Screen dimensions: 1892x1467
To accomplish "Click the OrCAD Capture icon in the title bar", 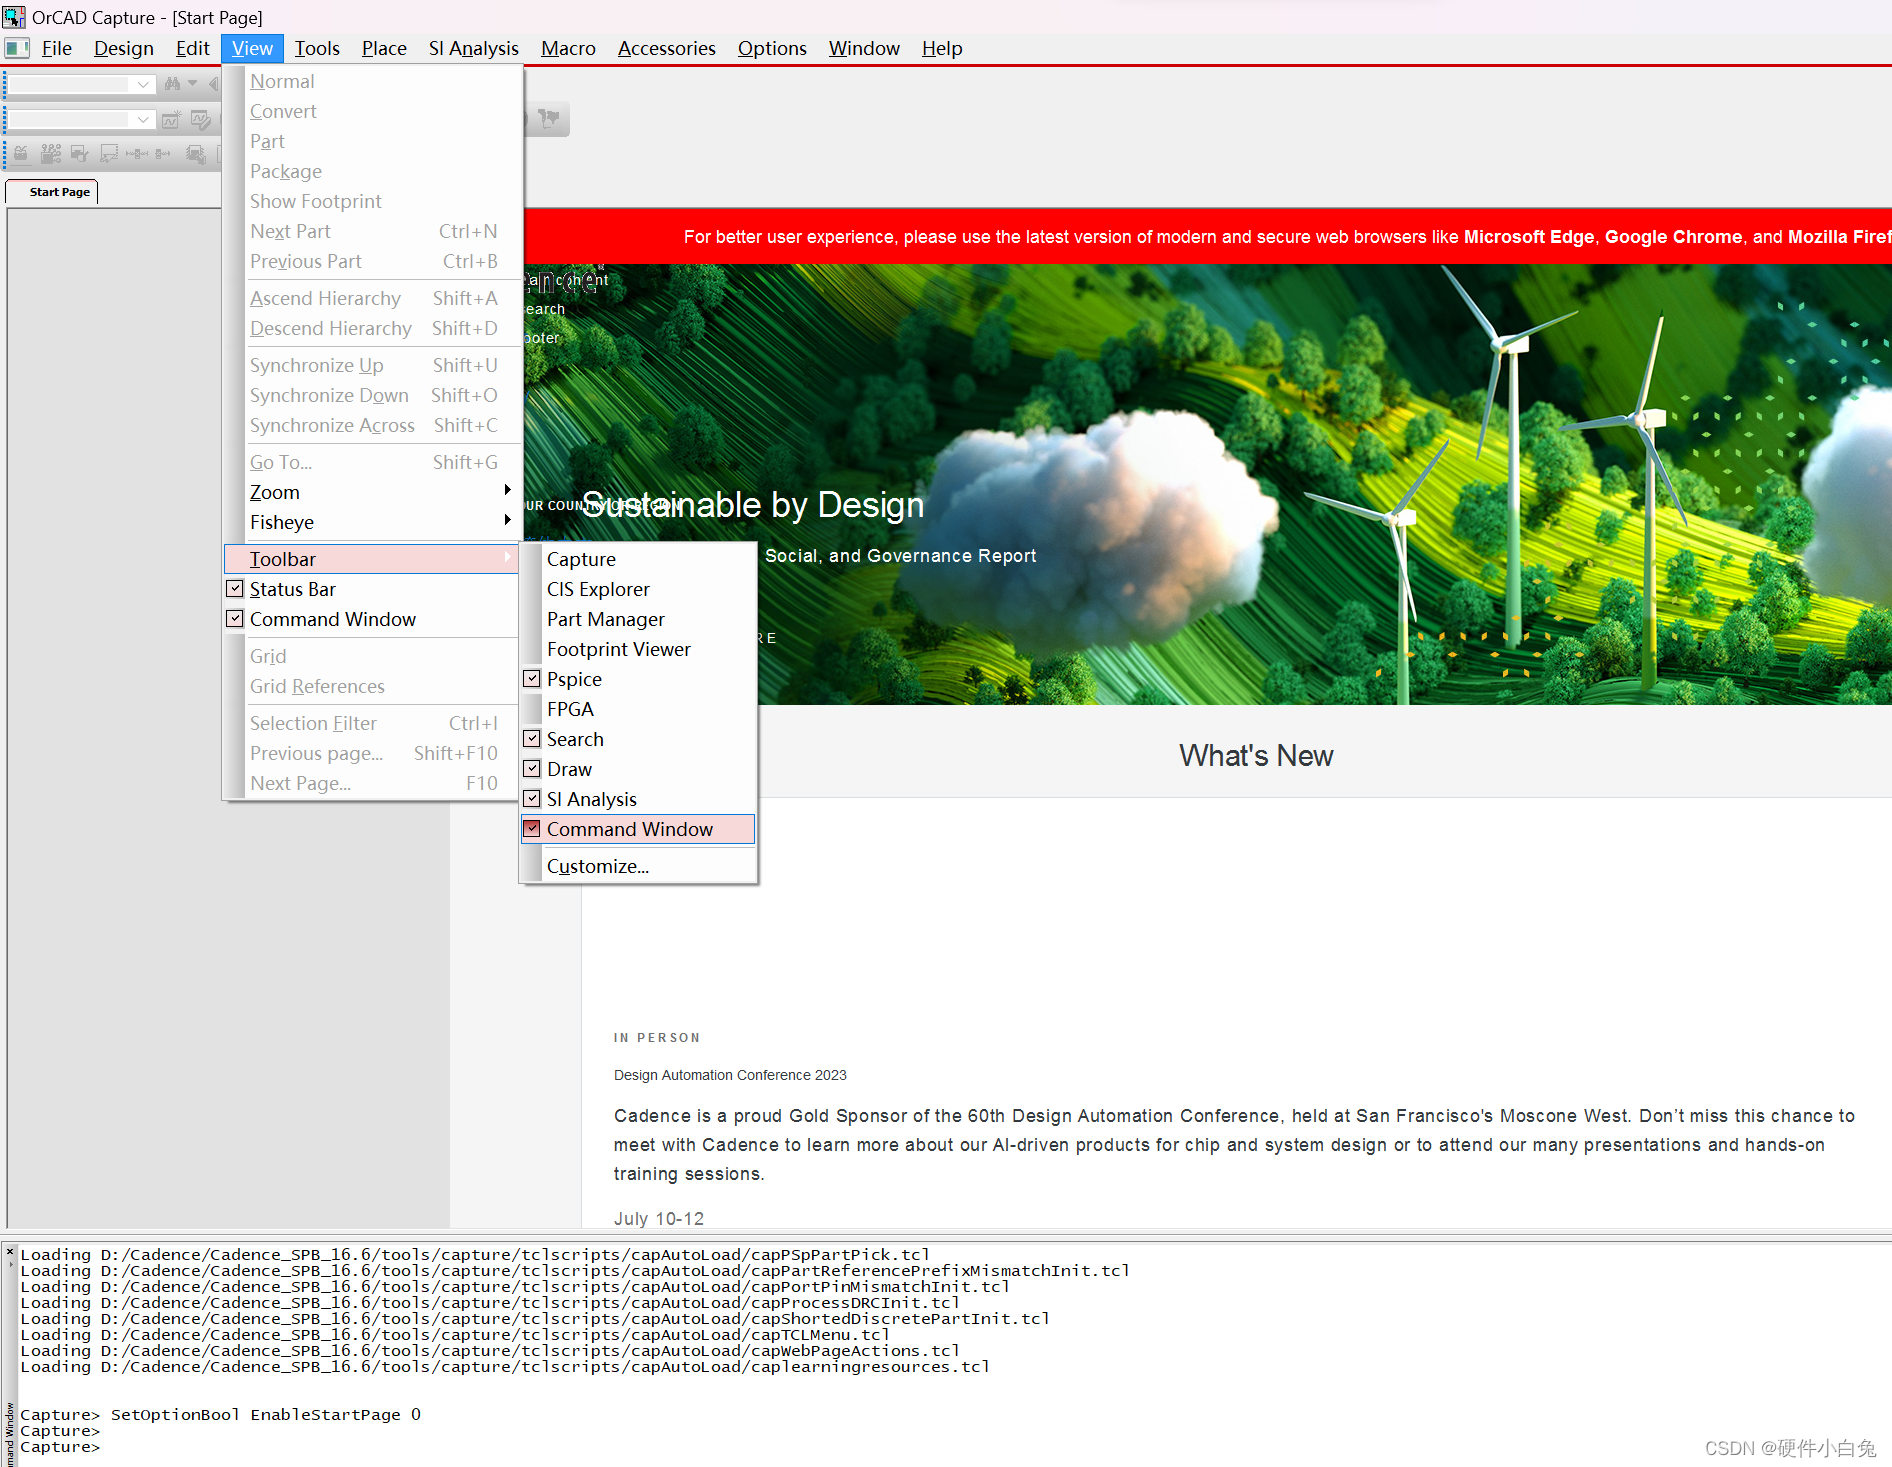I will pyautogui.click(x=14, y=17).
